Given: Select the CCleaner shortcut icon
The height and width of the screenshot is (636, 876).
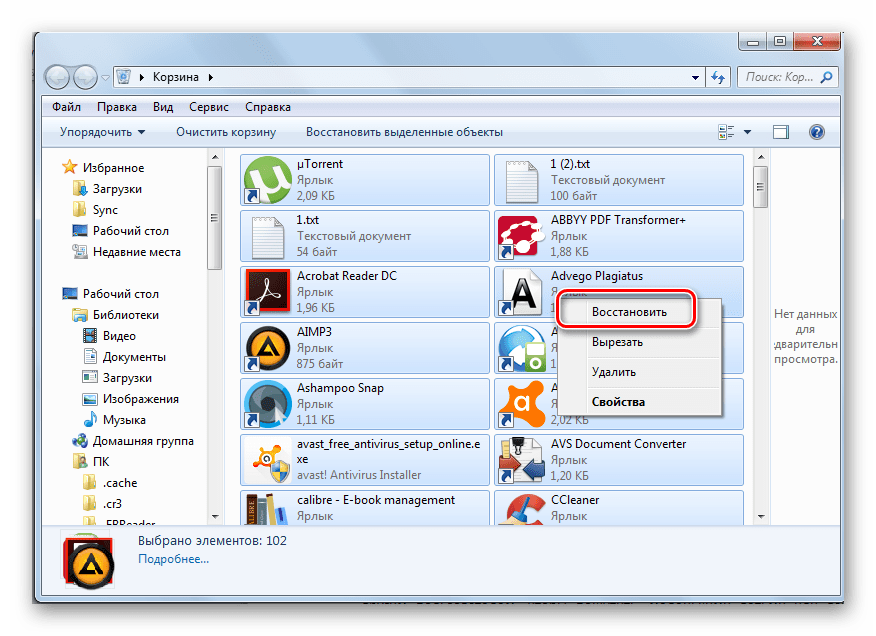Looking at the screenshot, I should click(x=524, y=510).
